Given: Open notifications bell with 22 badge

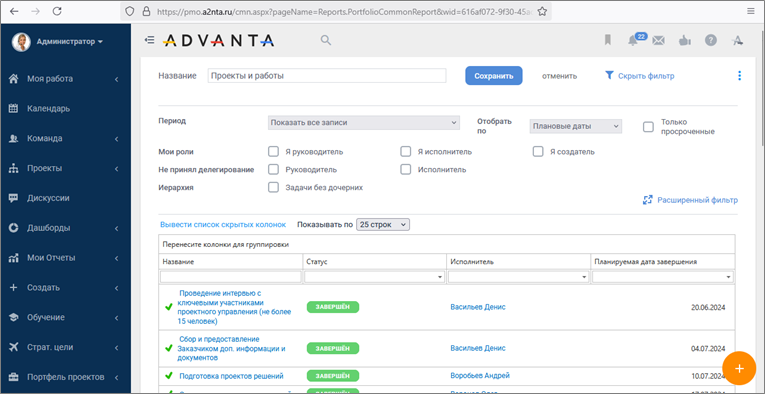Looking at the screenshot, I should tap(633, 40).
